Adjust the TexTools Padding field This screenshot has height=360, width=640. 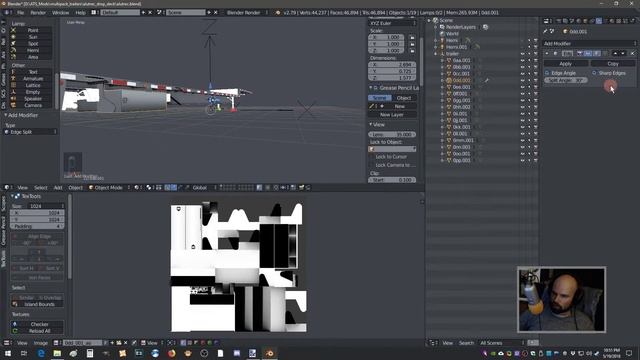[37, 226]
